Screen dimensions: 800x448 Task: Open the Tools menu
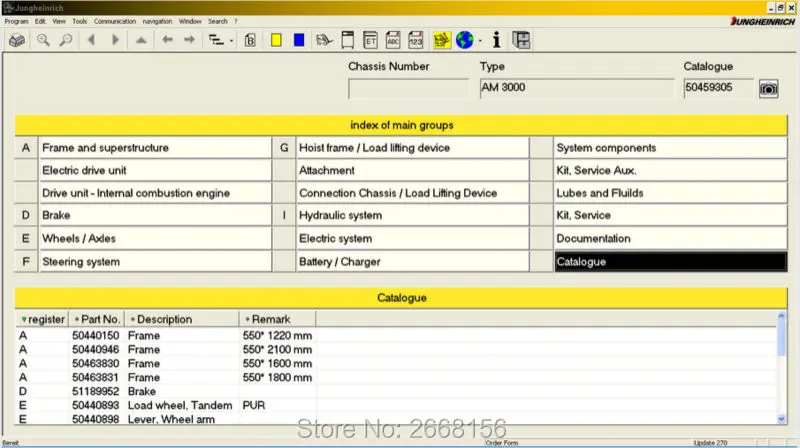(80, 21)
